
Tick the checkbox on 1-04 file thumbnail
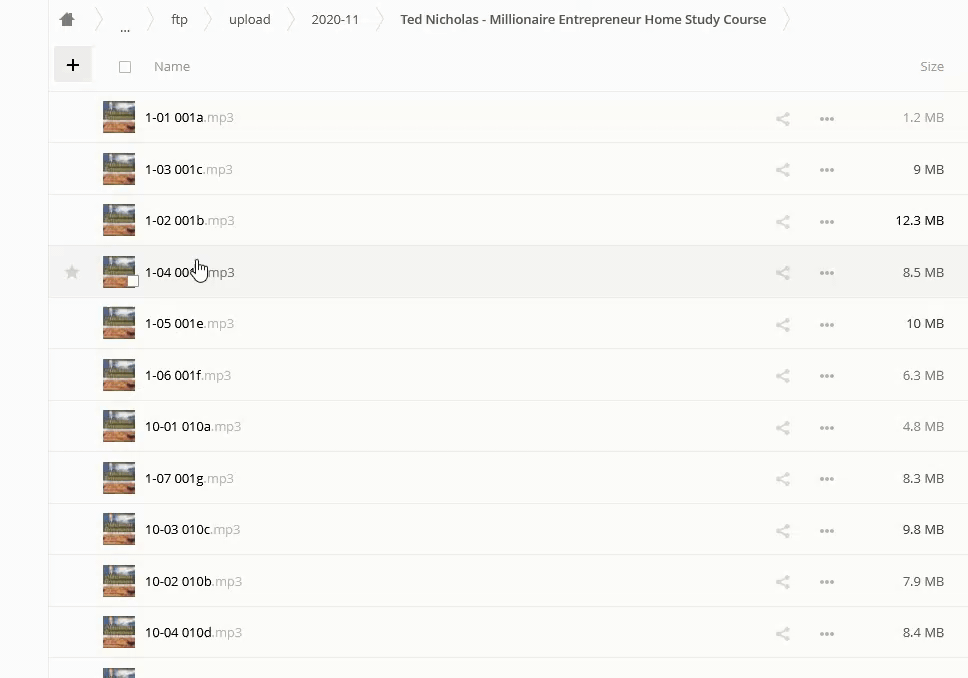pyautogui.click(x=132, y=281)
